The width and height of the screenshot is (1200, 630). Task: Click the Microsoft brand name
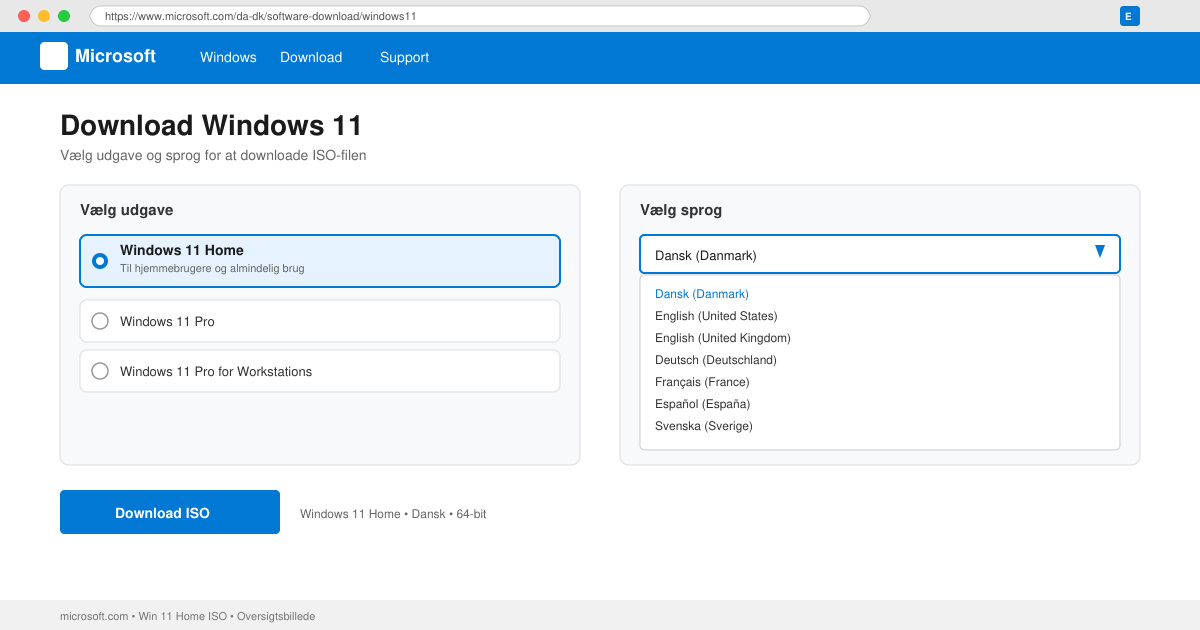(115, 56)
